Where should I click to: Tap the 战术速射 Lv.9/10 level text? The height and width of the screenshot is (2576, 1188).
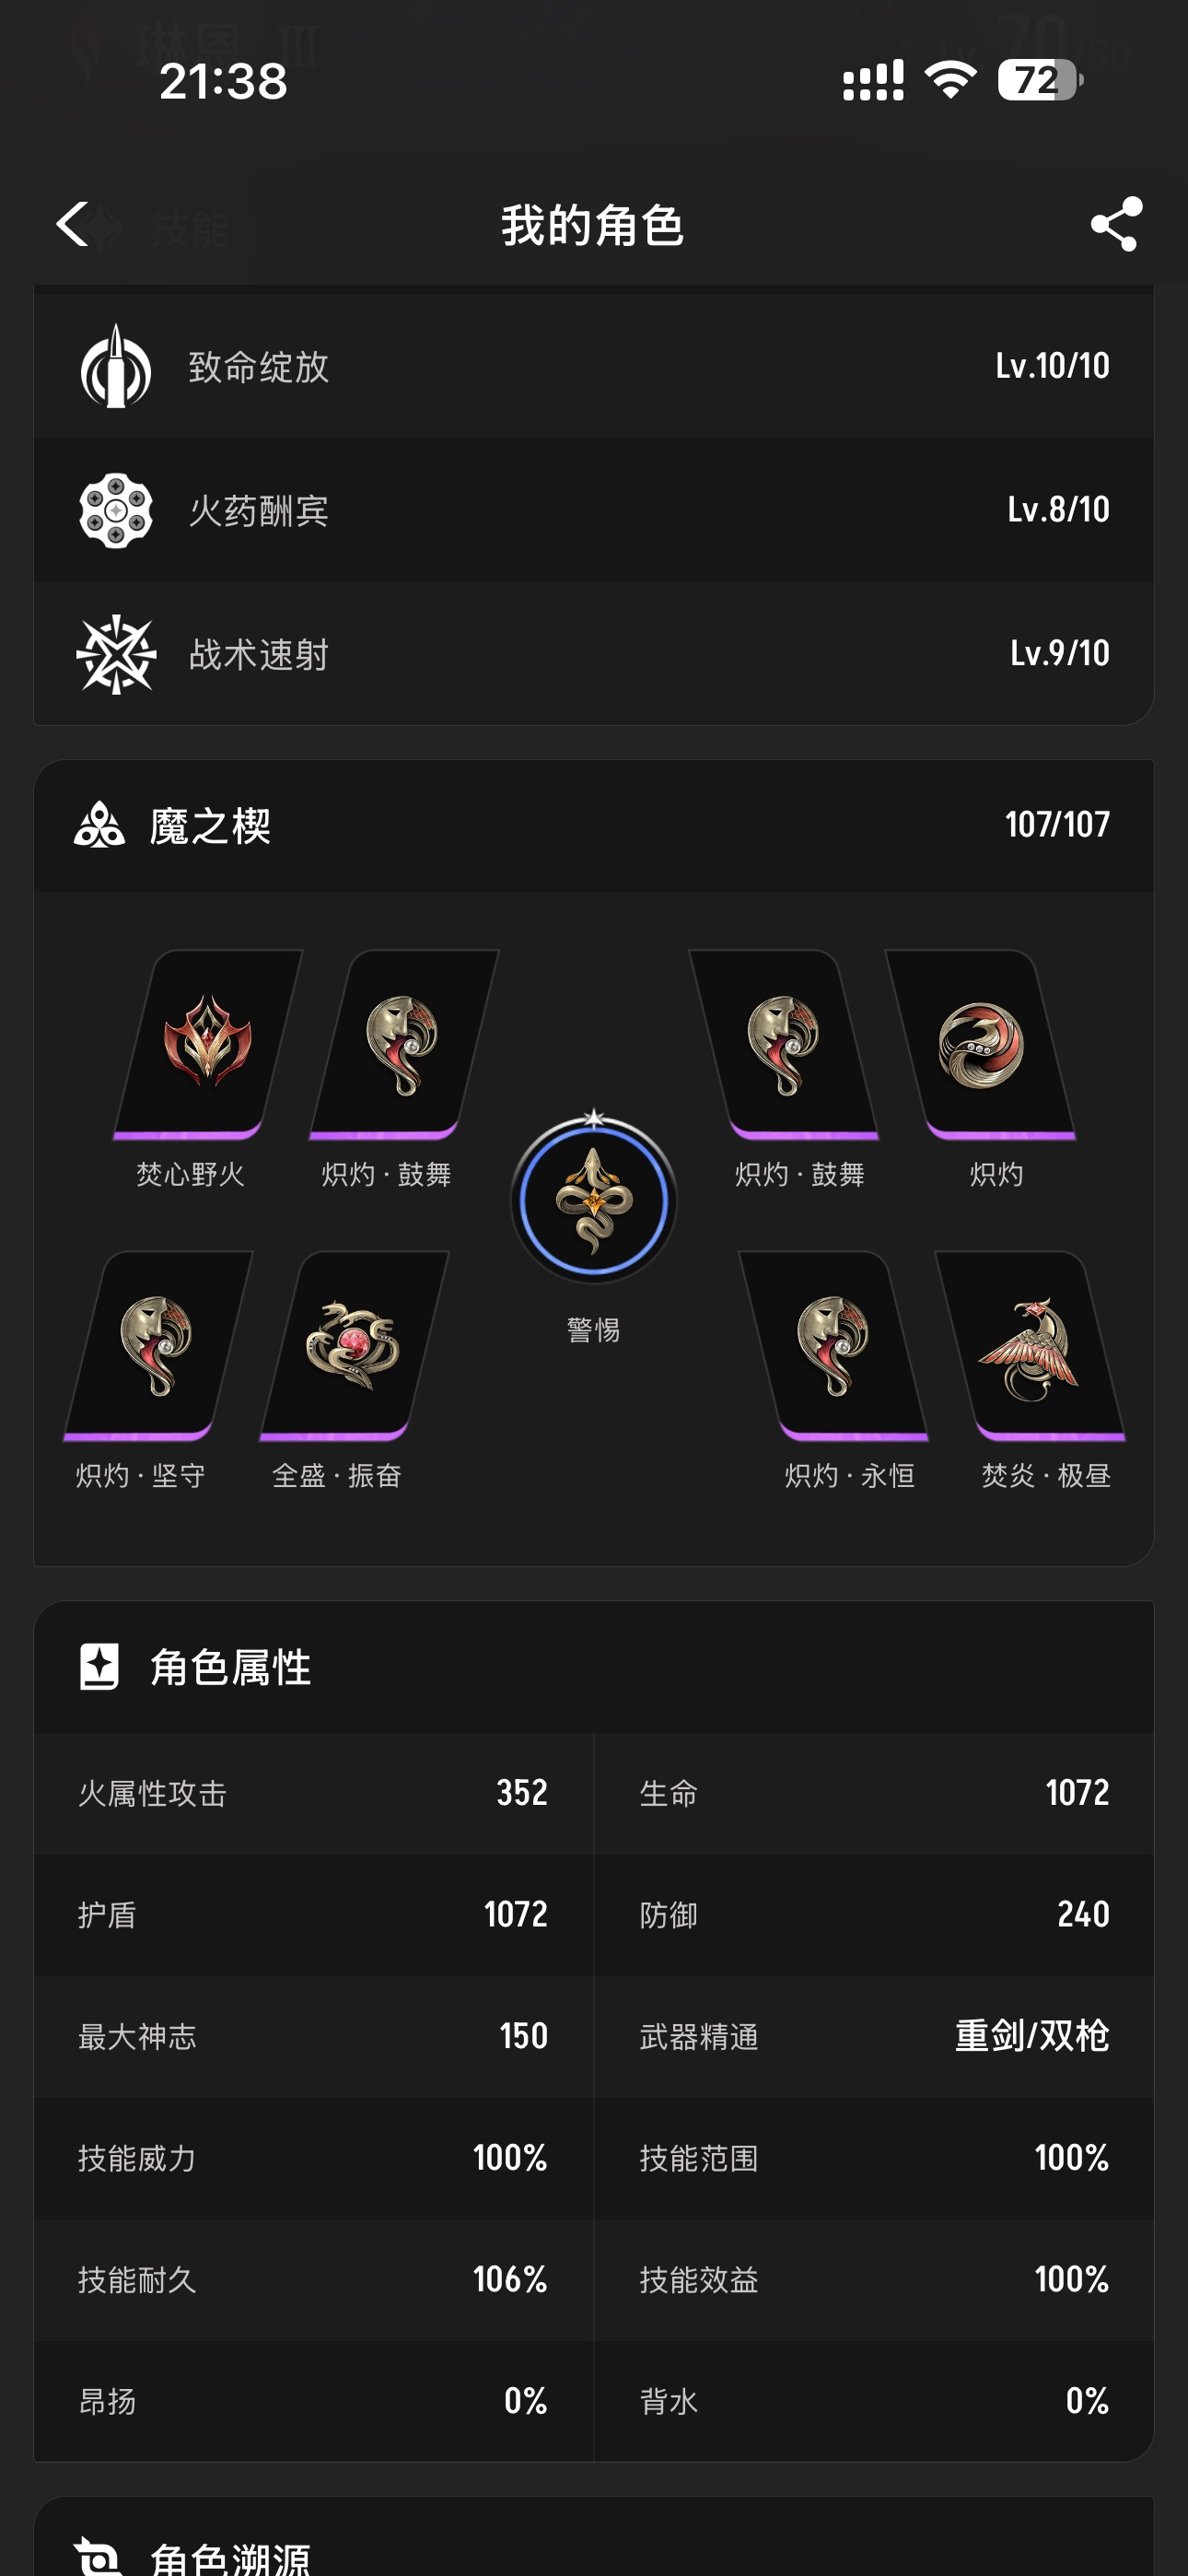point(1060,653)
